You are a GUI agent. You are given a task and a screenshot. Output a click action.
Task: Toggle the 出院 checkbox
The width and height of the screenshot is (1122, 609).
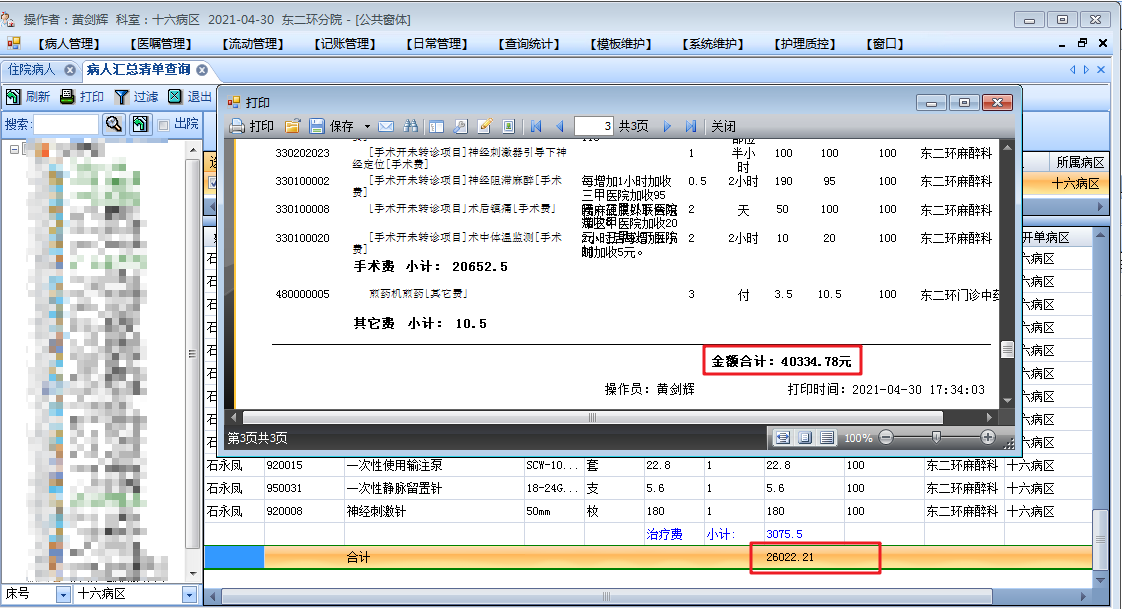163,125
